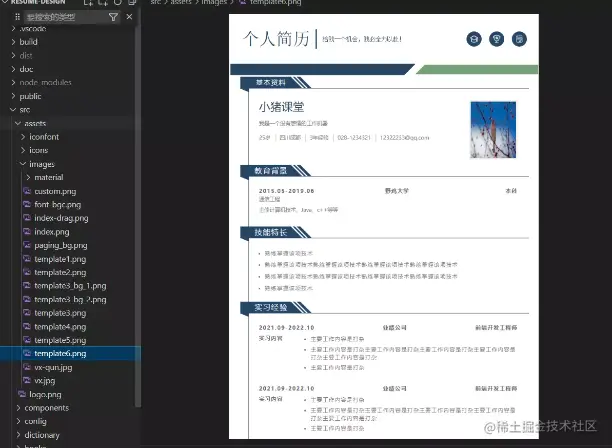
Task: Grab the find widget drag handle dots
Action: (x=17, y=17)
